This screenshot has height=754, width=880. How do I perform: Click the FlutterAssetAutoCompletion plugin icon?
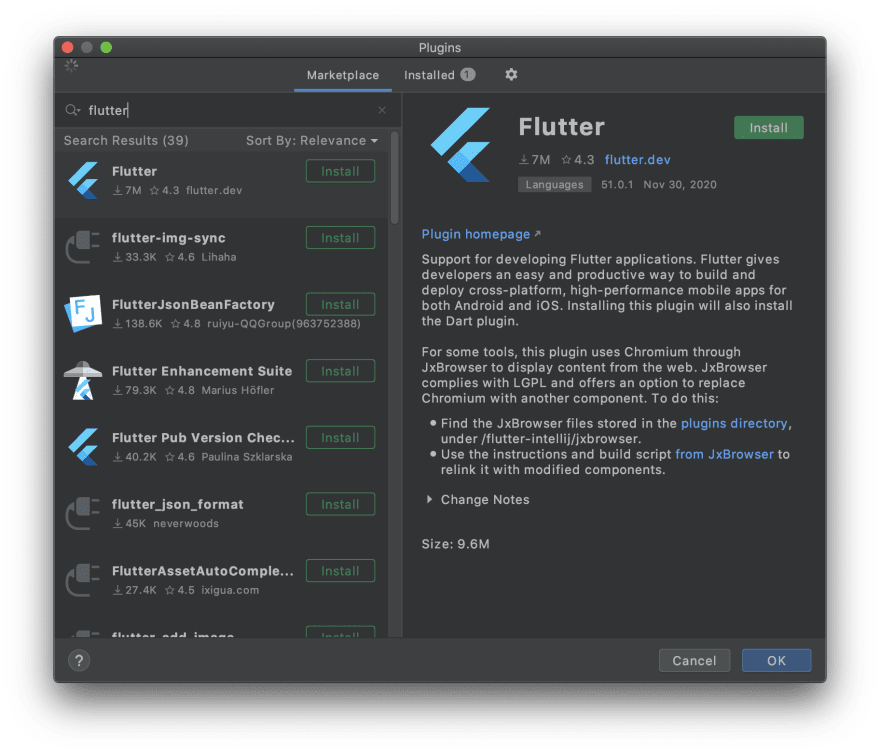83,580
